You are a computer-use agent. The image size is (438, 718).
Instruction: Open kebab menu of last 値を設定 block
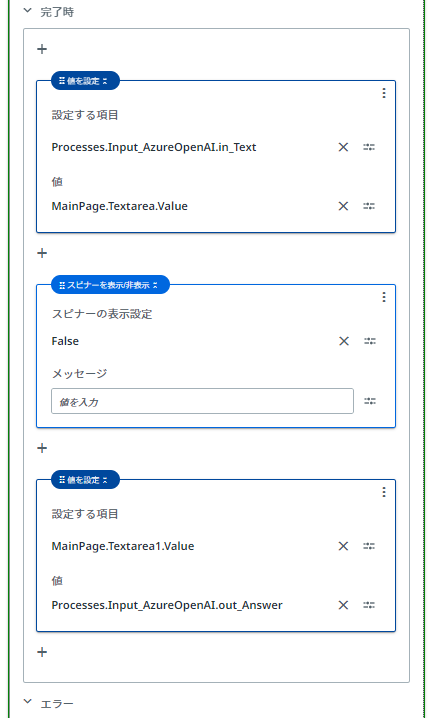(384, 492)
